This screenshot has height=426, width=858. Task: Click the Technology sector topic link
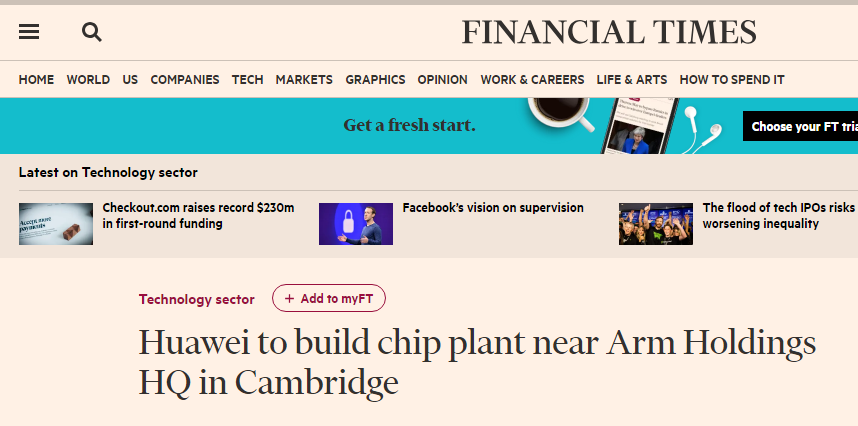(x=196, y=299)
